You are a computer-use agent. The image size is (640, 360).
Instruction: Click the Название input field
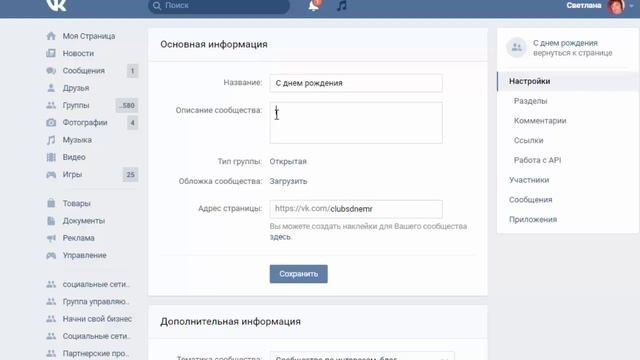[356, 83]
